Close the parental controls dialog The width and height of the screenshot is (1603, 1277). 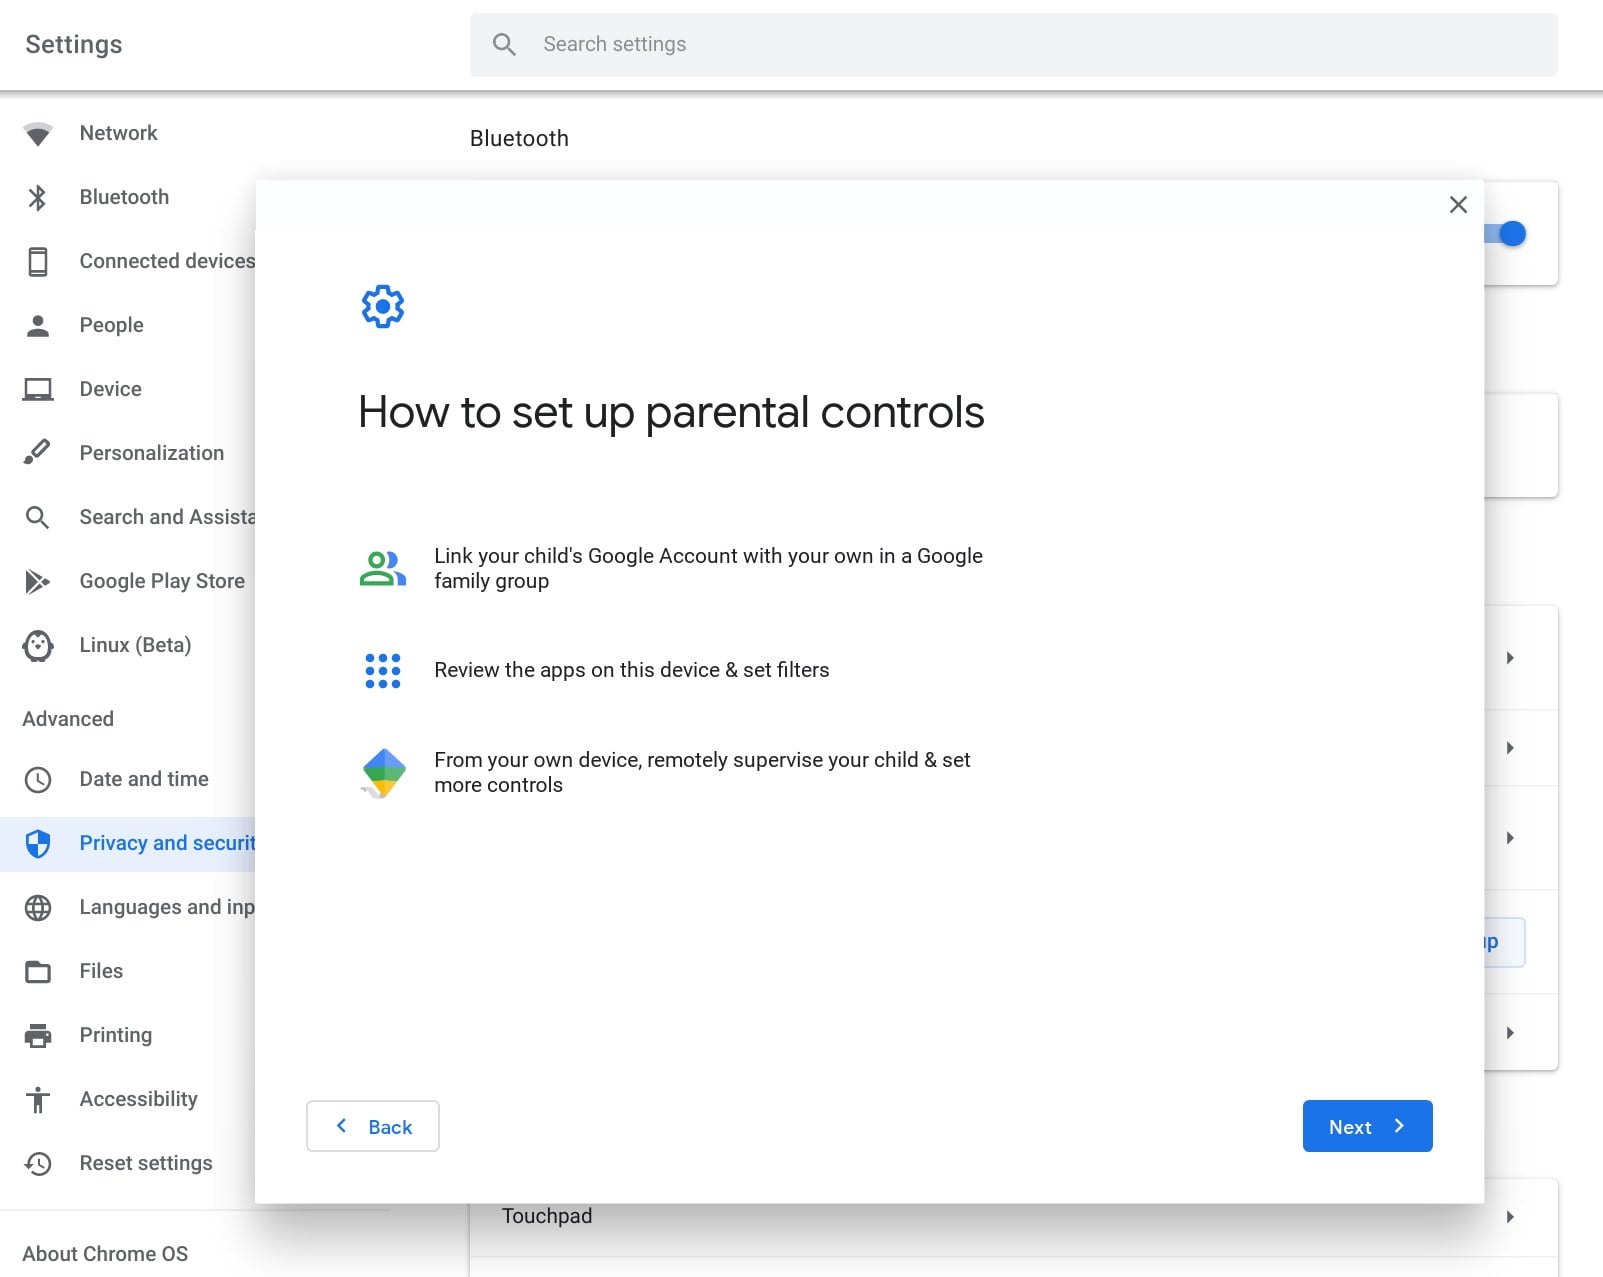click(1458, 205)
